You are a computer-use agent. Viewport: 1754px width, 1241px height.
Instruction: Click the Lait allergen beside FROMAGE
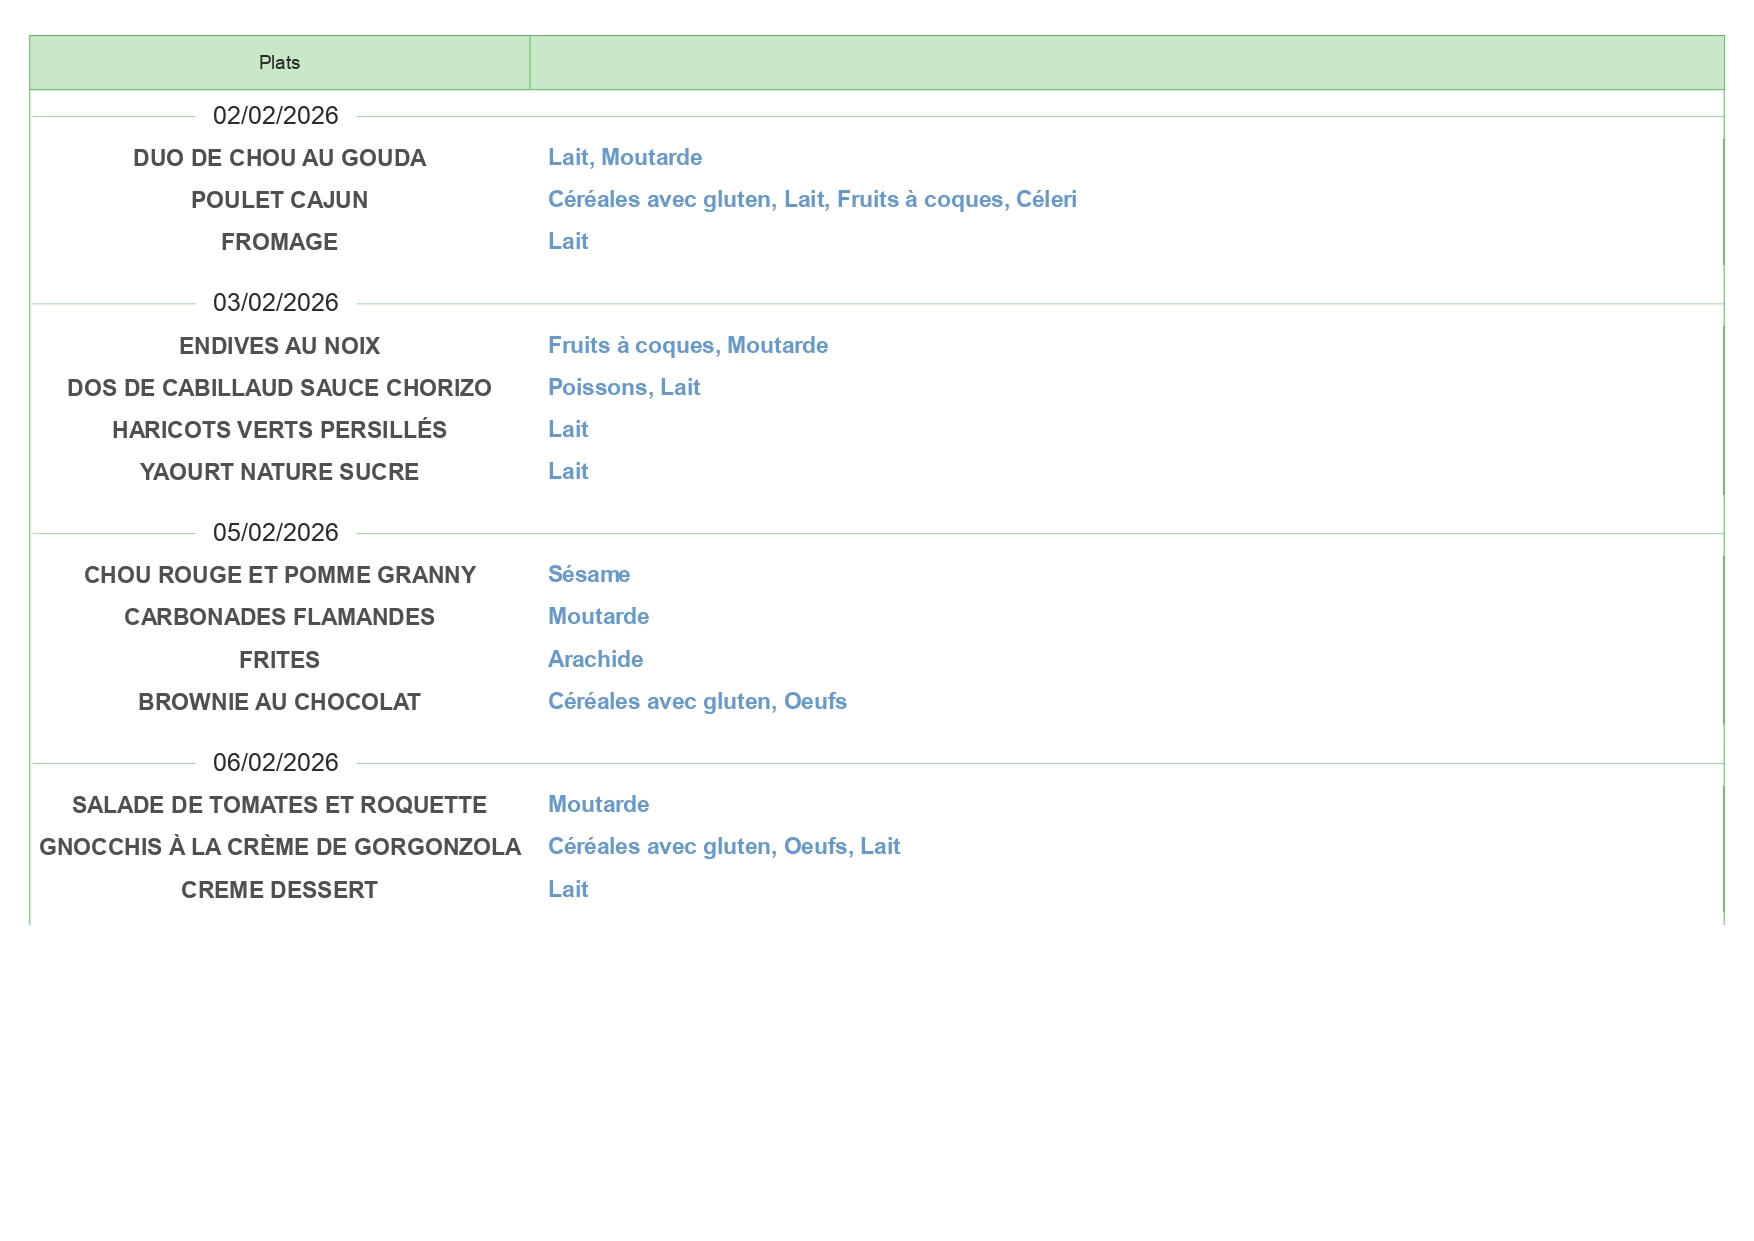[x=567, y=242]
